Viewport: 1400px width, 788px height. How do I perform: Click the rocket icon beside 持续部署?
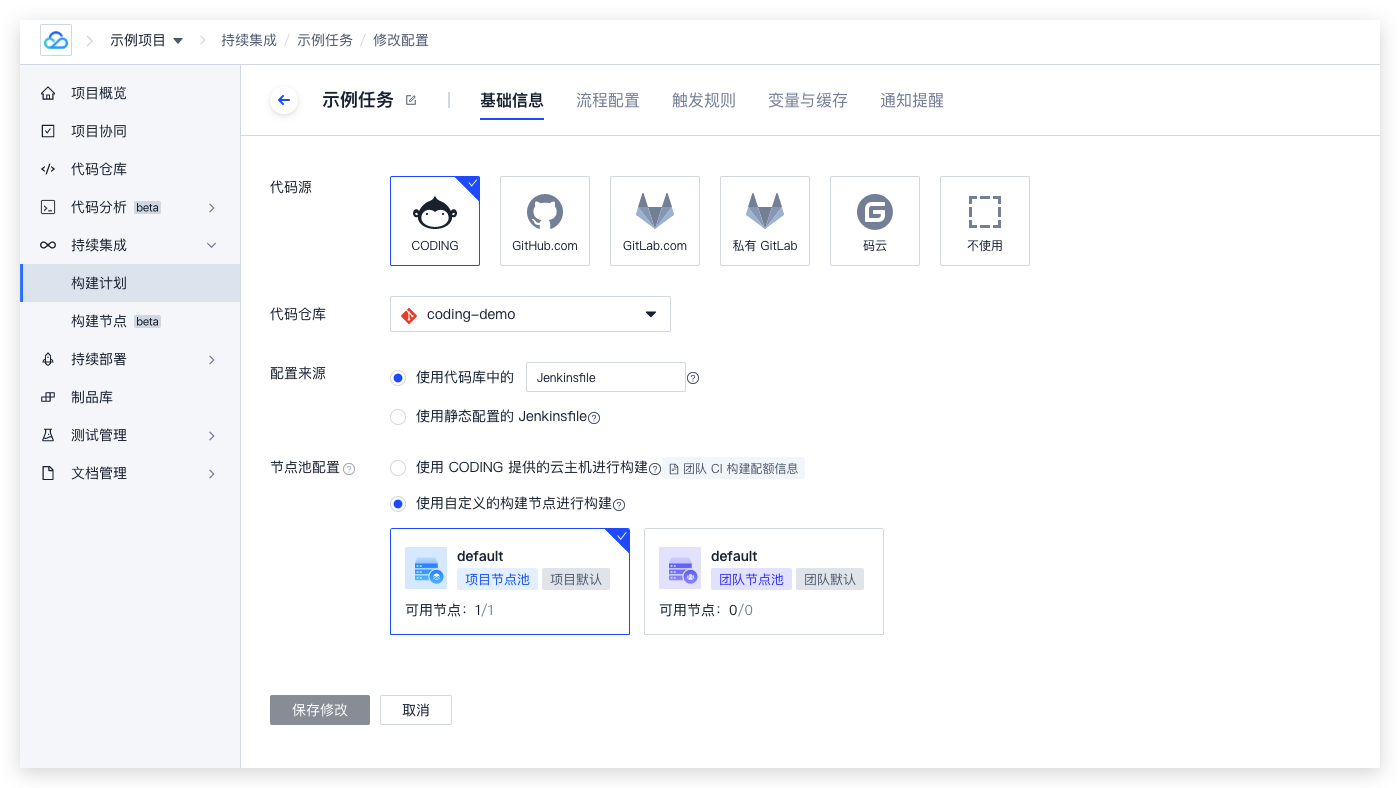pos(48,359)
